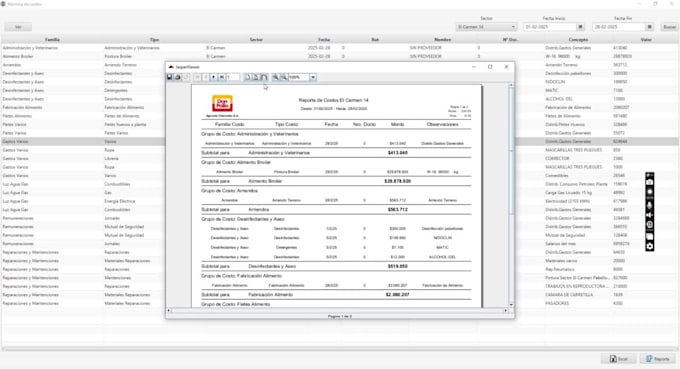This screenshot has width=680, height=369.
Task: Click the top icon on recorder bar
Action: click(x=650, y=175)
